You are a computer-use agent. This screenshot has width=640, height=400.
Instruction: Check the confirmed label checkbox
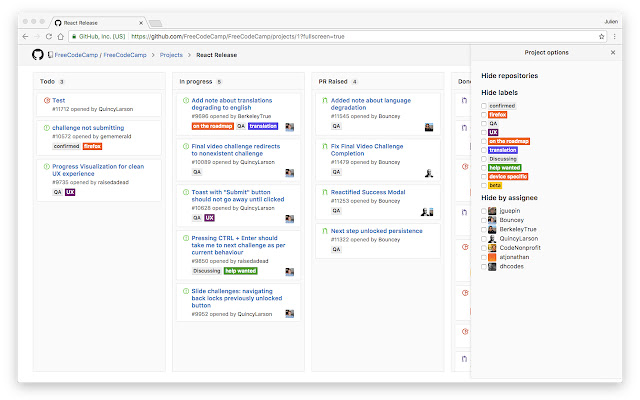pos(484,106)
